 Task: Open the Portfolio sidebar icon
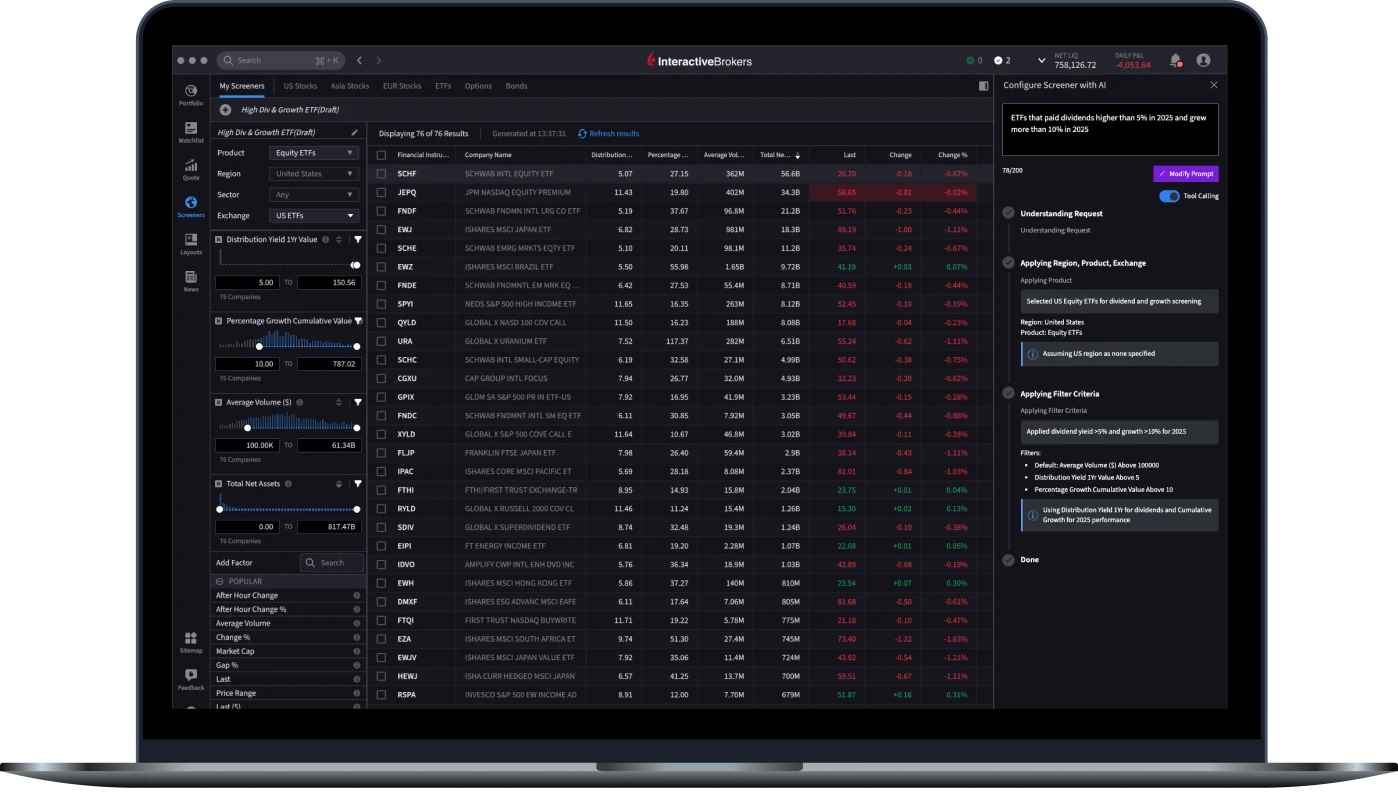pyautogui.click(x=191, y=91)
